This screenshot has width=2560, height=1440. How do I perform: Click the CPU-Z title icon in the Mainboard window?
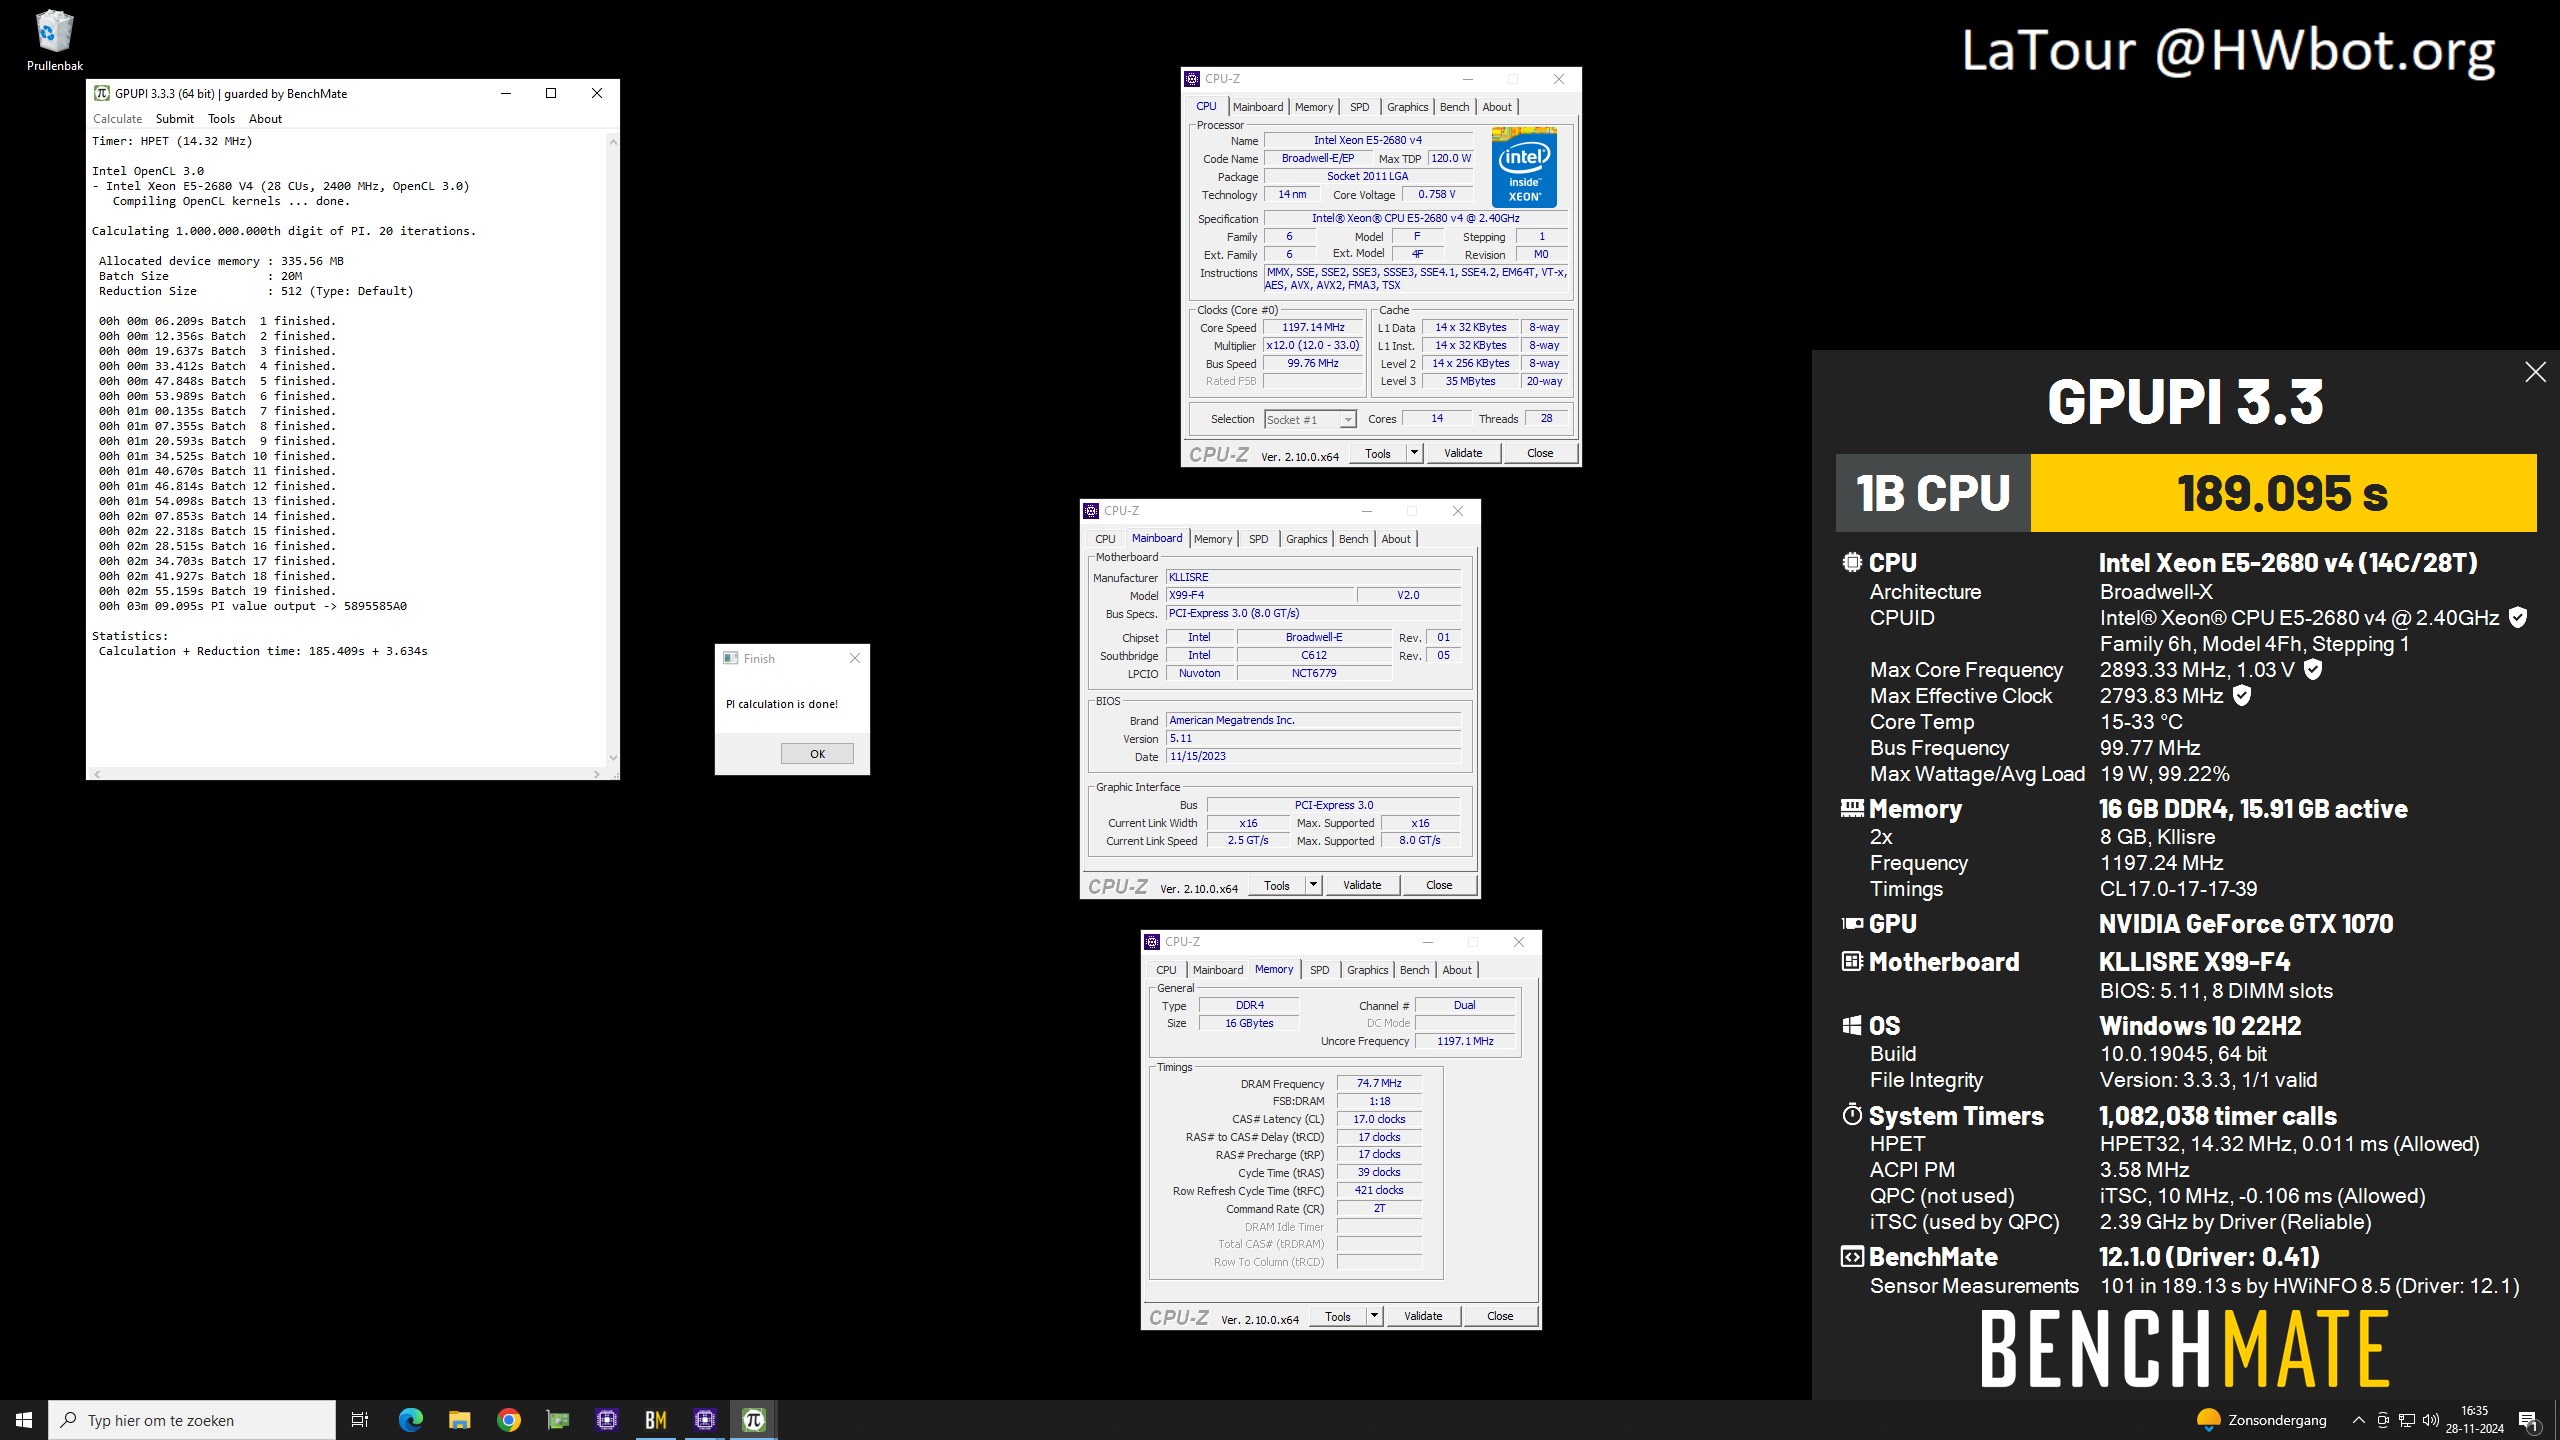pos(1091,511)
